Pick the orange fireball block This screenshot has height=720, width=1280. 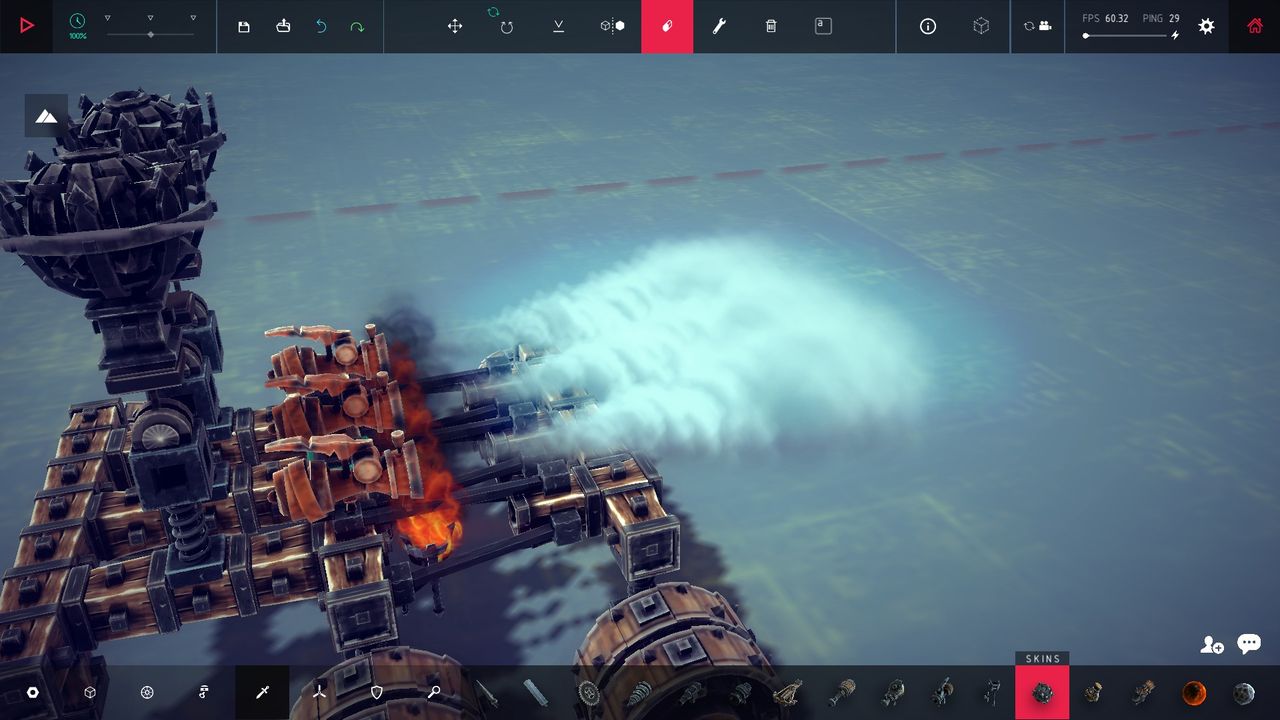point(1193,692)
